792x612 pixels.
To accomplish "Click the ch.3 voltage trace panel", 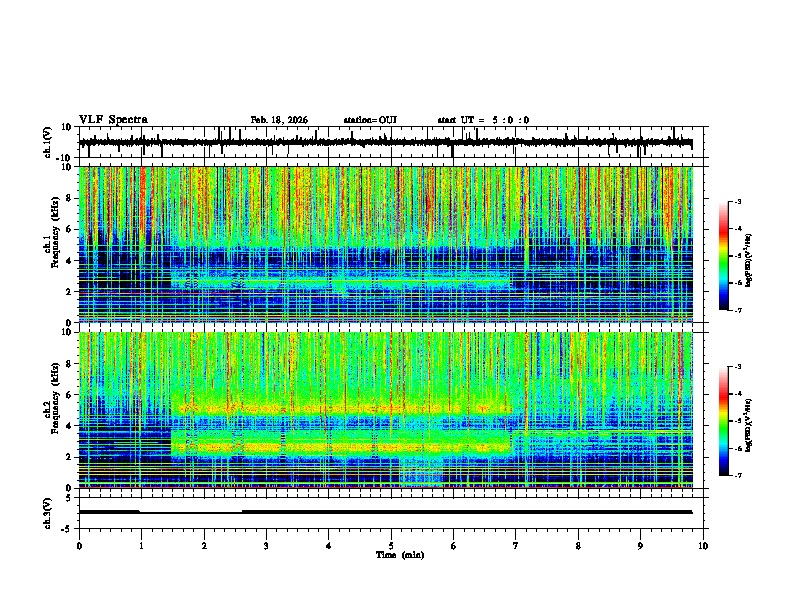I will pyautogui.click(x=393, y=513).
